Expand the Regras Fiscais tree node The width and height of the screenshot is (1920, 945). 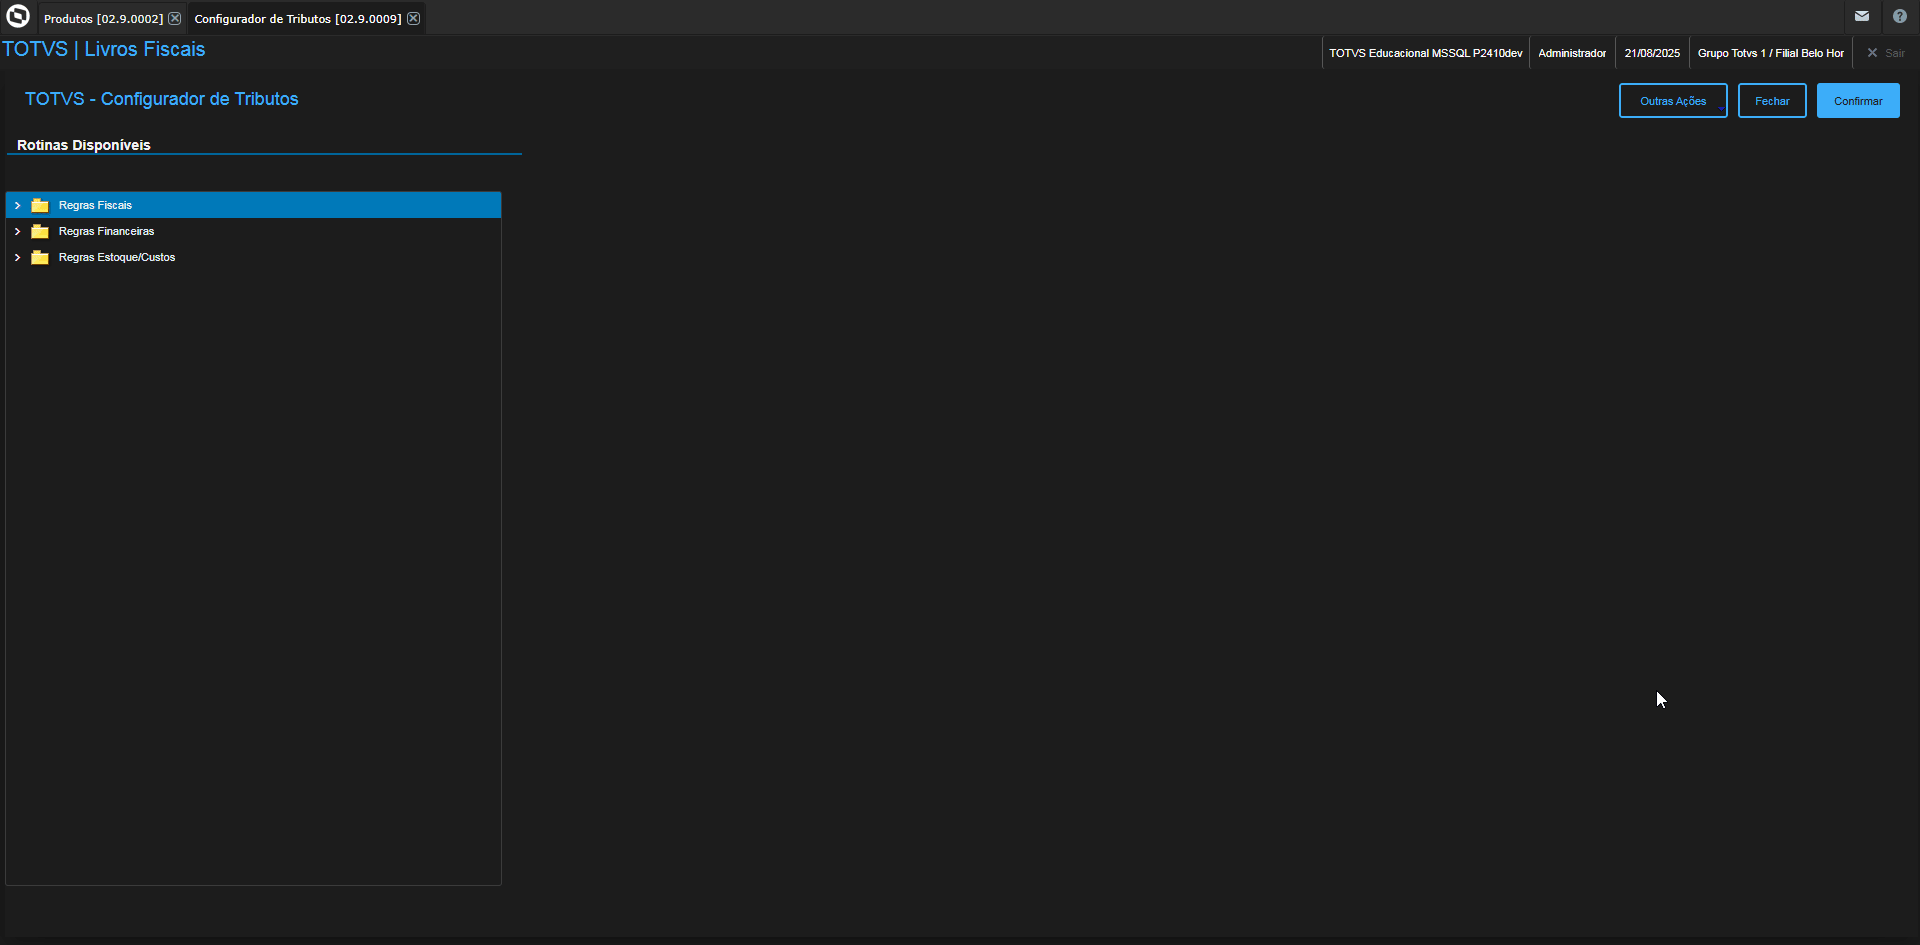tap(17, 205)
